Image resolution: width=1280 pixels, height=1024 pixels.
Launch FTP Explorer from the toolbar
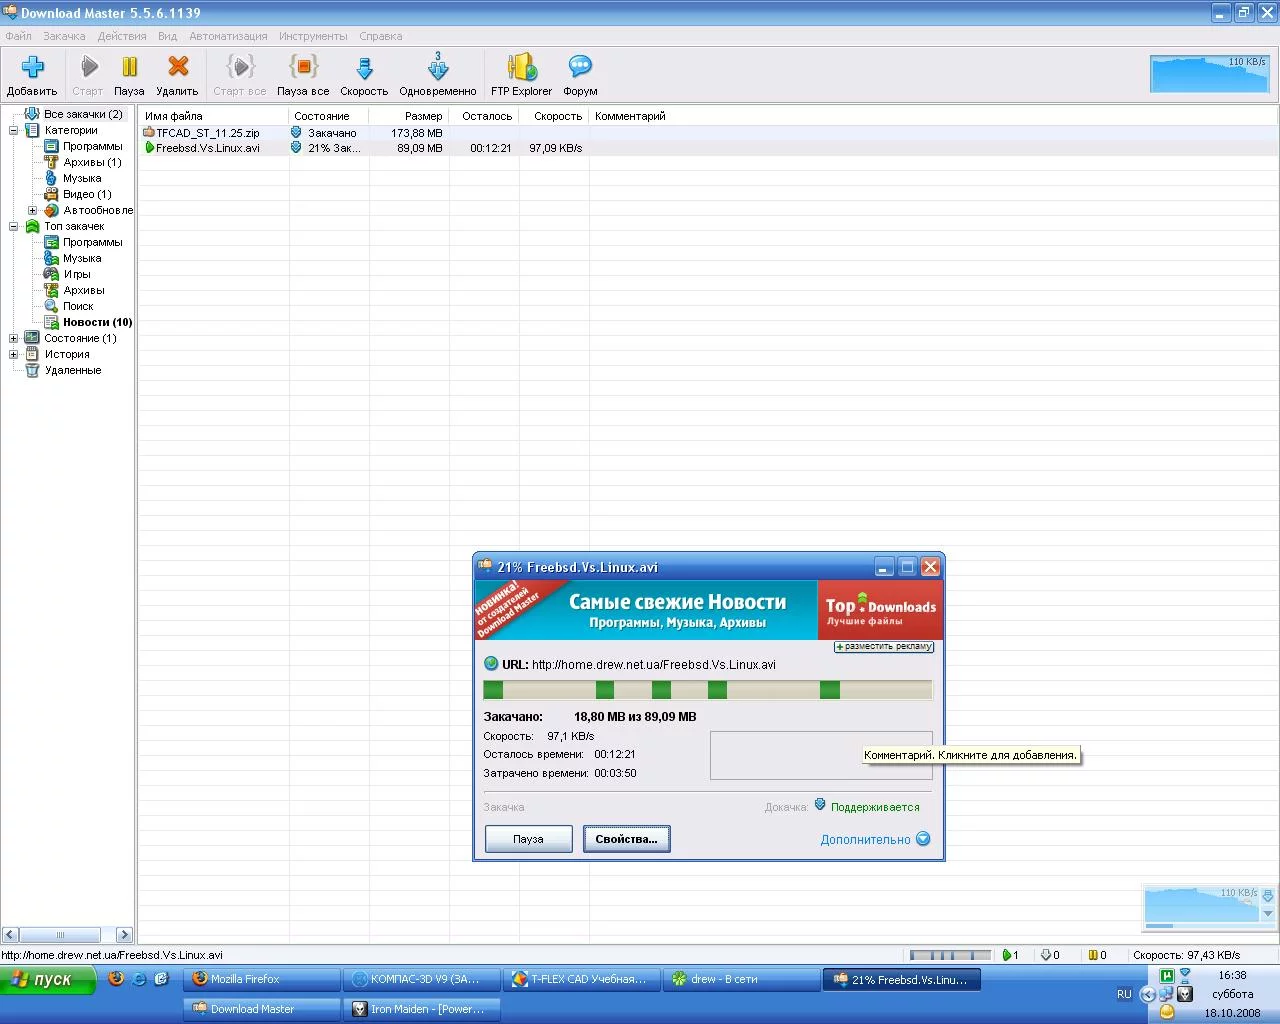click(521, 75)
